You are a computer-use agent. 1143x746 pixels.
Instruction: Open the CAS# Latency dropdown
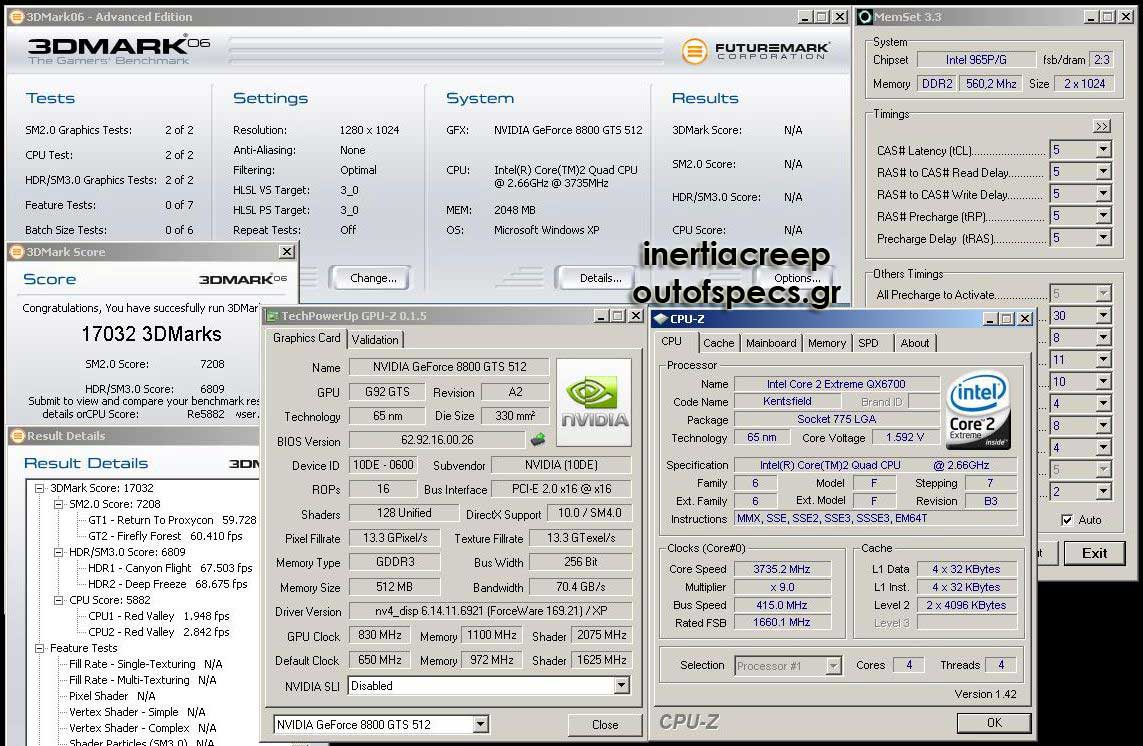point(1104,149)
